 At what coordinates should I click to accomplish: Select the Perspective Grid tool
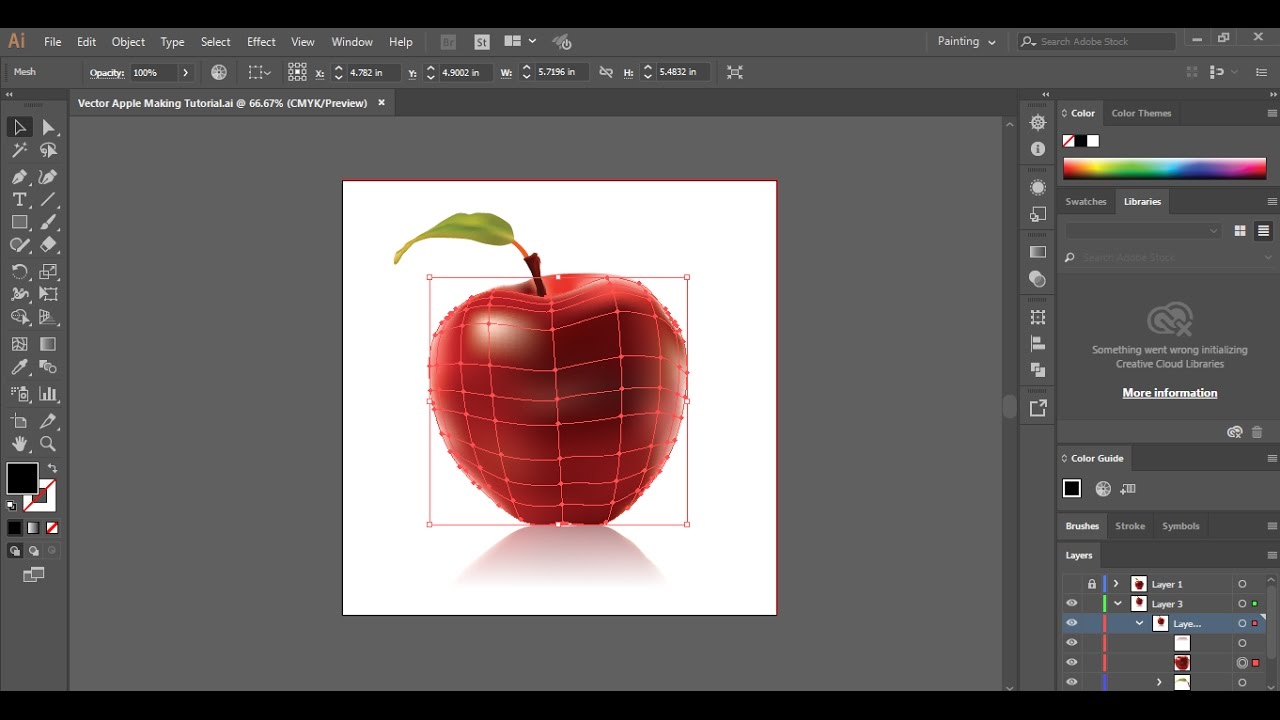(49, 317)
